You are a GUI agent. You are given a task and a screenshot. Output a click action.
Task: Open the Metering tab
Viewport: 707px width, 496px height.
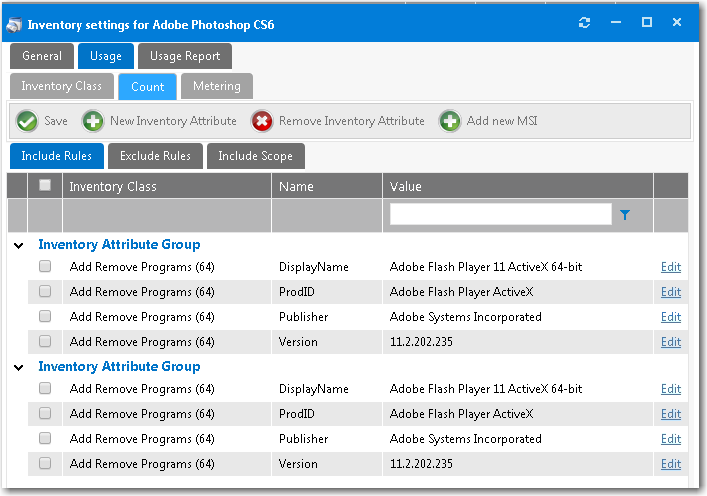coord(216,86)
